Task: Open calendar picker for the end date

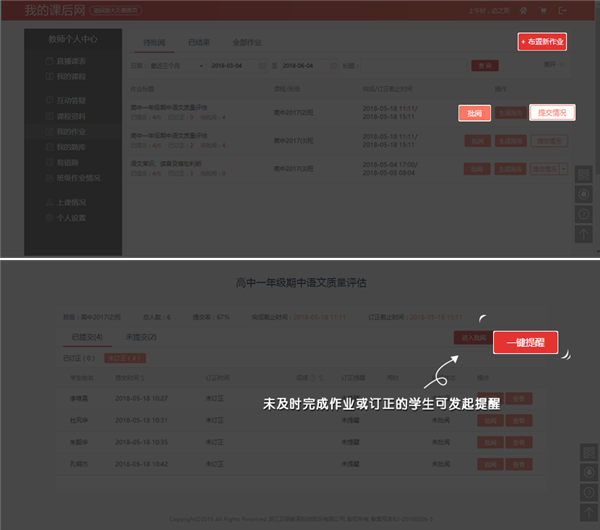Action: (x=333, y=66)
